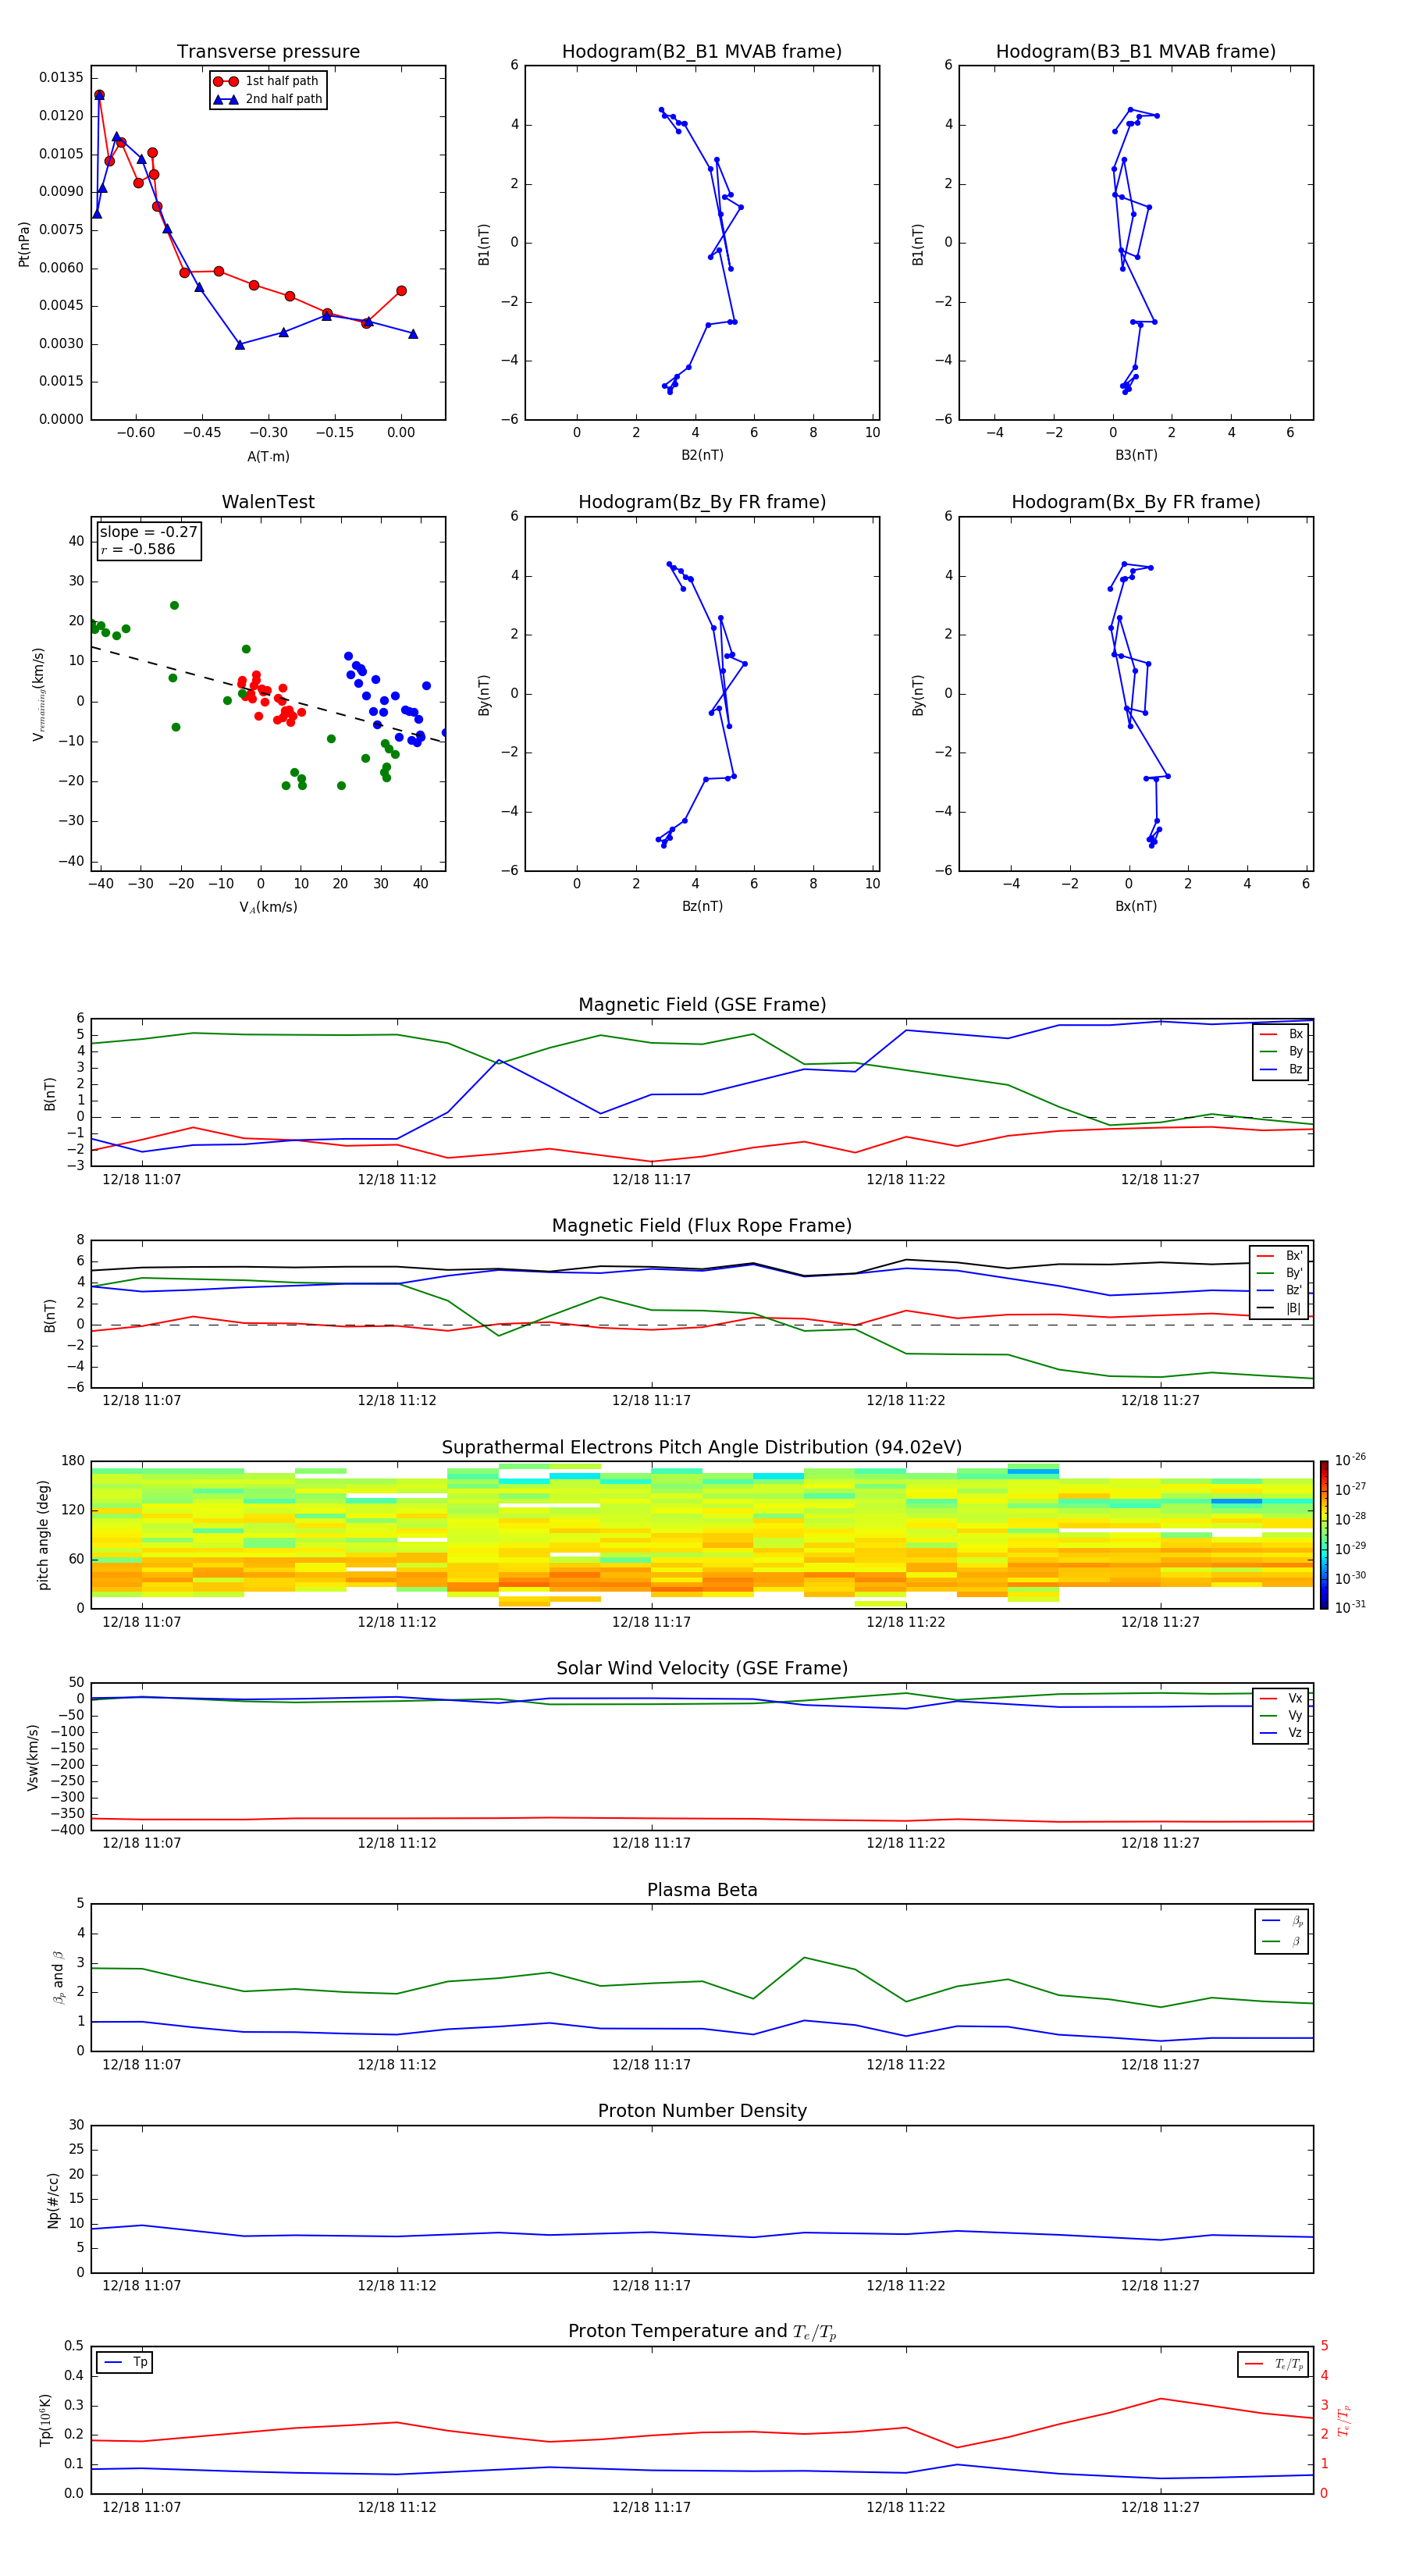Click the 'Vy' legend entry

(x=1282, y=1715)
